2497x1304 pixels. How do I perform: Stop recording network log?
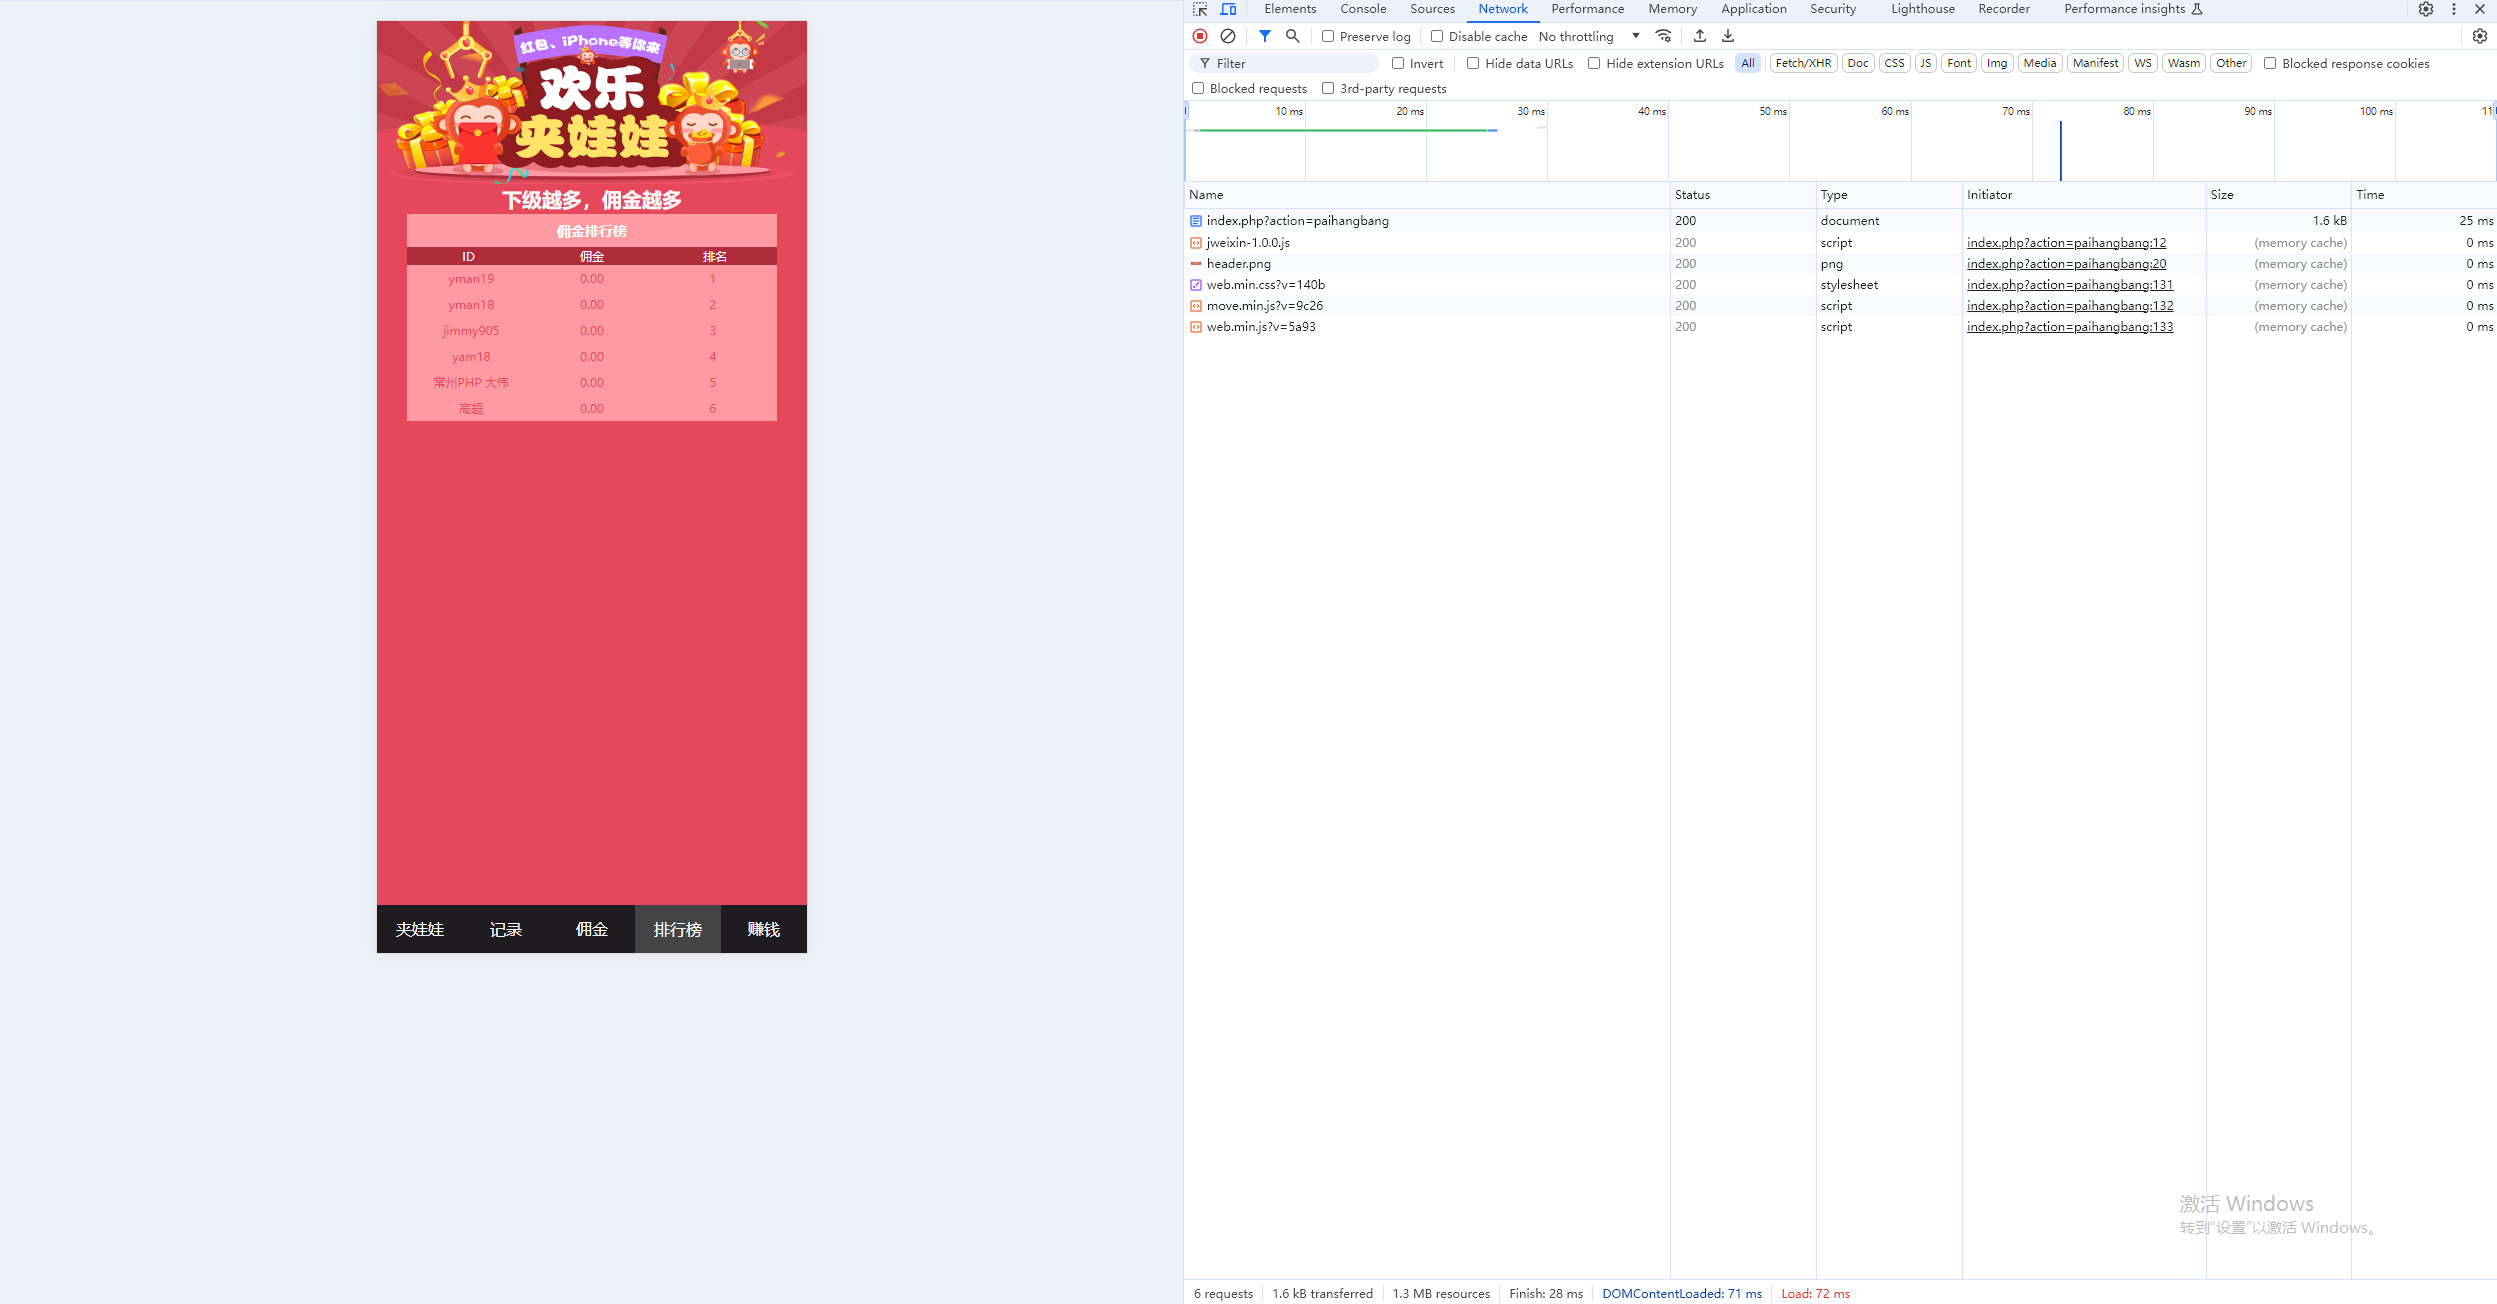1200,36
